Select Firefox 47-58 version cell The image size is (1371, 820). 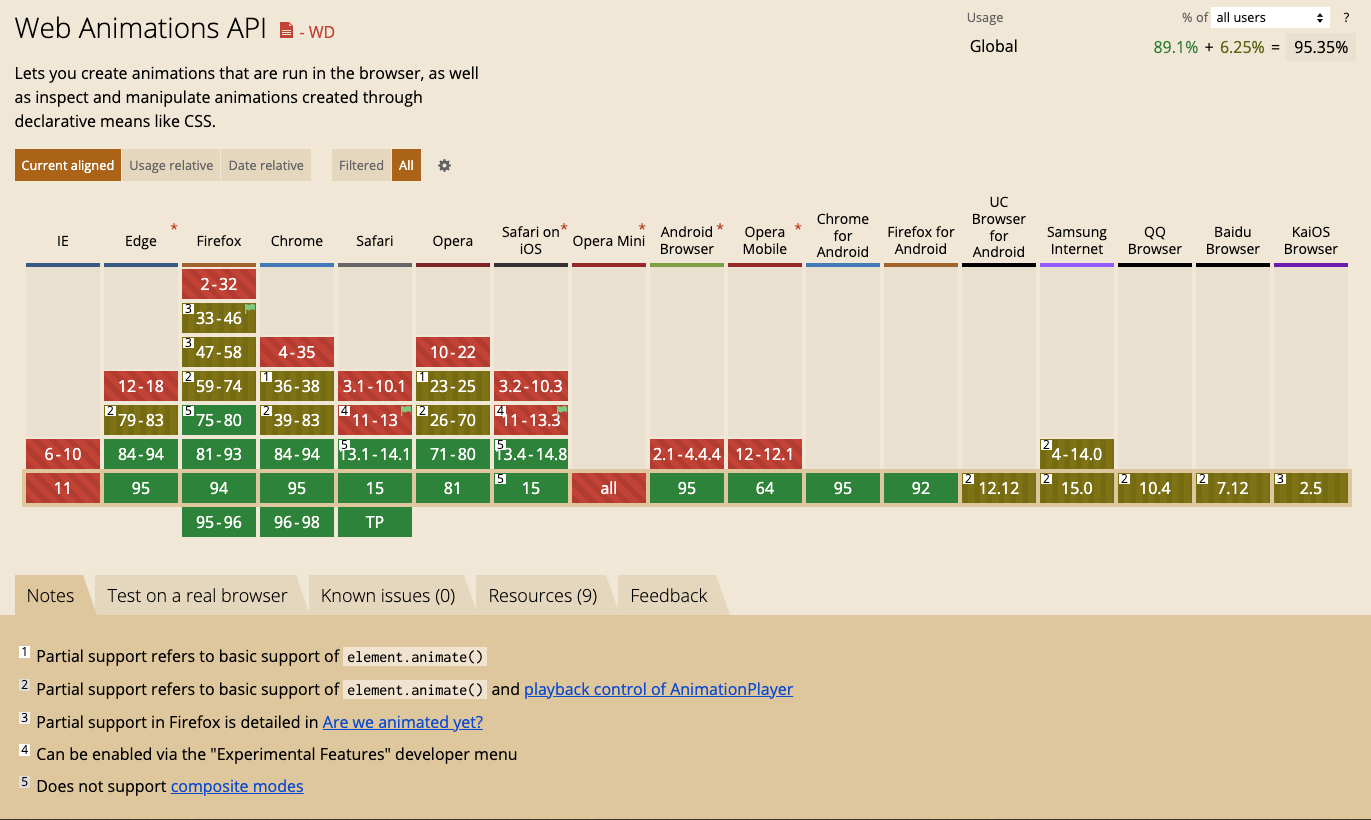click(x=219, y=352)
